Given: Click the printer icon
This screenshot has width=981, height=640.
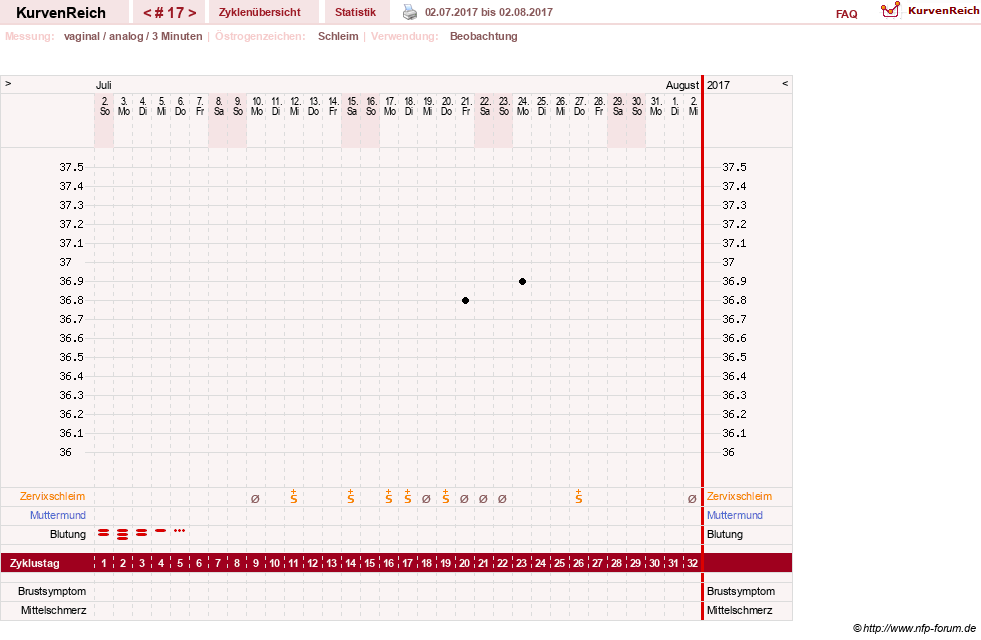Looking at the screenshot, I should pyautogui.click(x=410, y=12).
